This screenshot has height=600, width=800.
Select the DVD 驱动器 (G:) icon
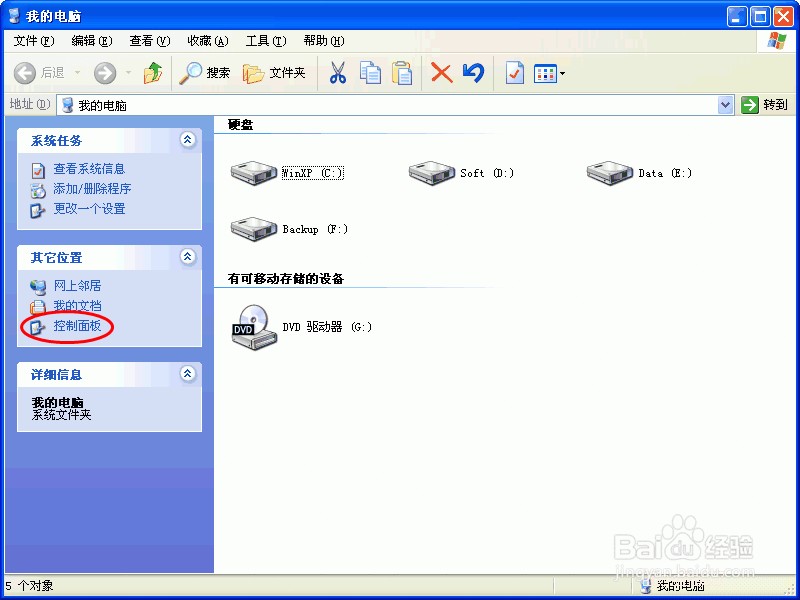tap(254, 327)
